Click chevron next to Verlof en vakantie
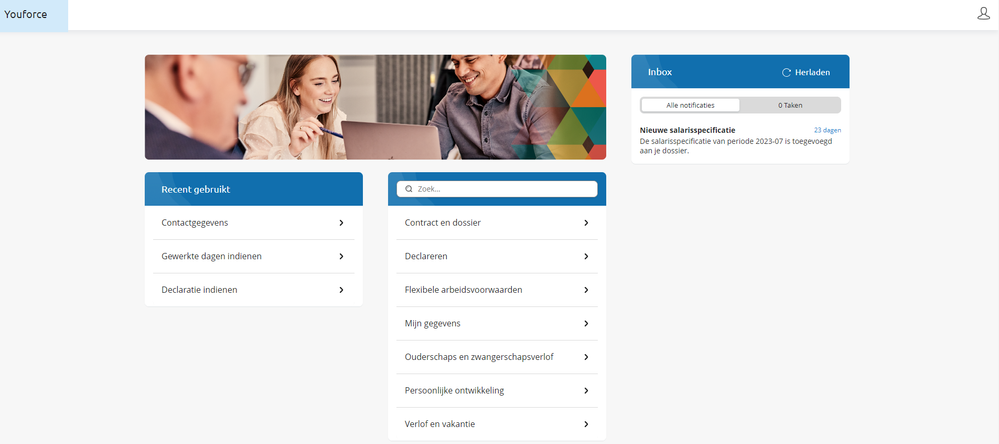Image resolution: width=999 pixels, height=444 pixels. point(586,424)
